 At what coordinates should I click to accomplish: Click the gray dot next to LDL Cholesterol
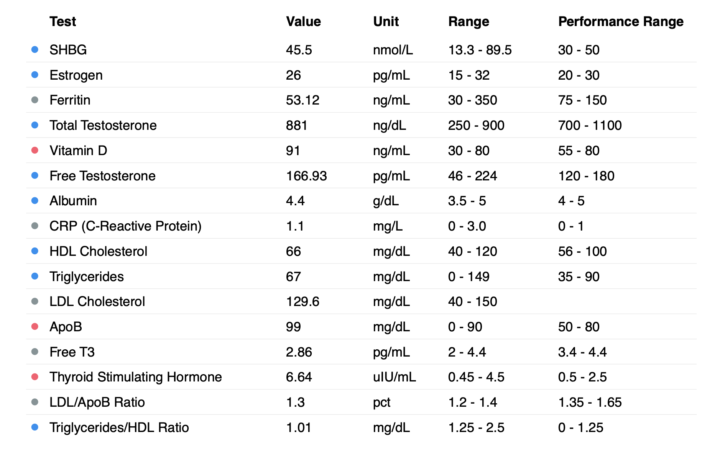click(34, 301)
